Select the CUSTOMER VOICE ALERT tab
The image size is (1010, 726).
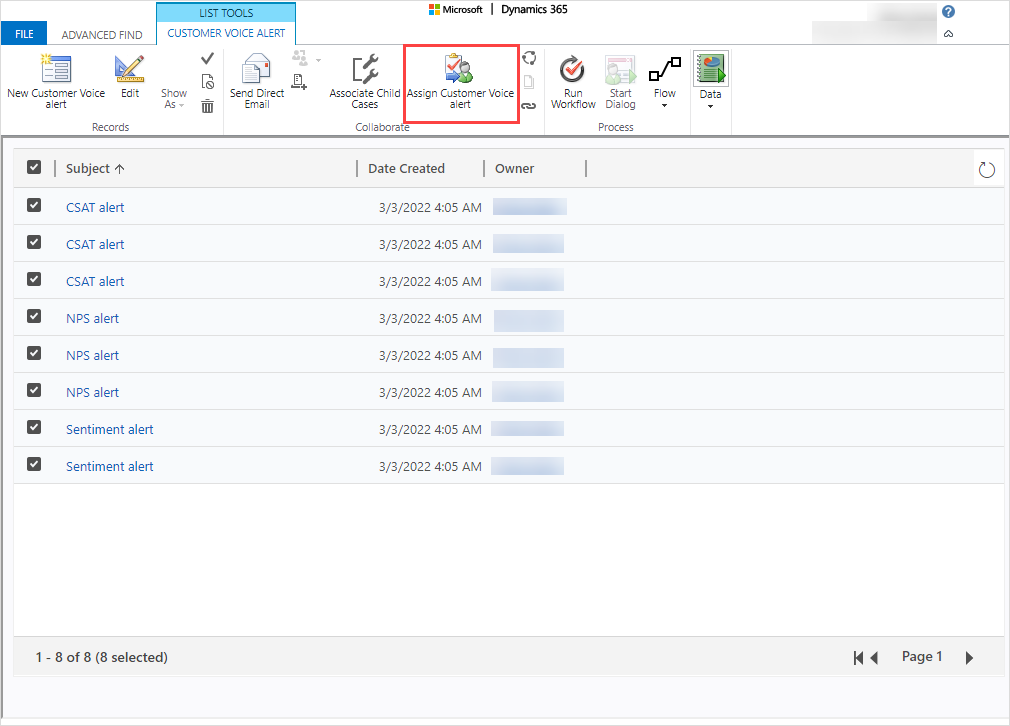point(226,33)
